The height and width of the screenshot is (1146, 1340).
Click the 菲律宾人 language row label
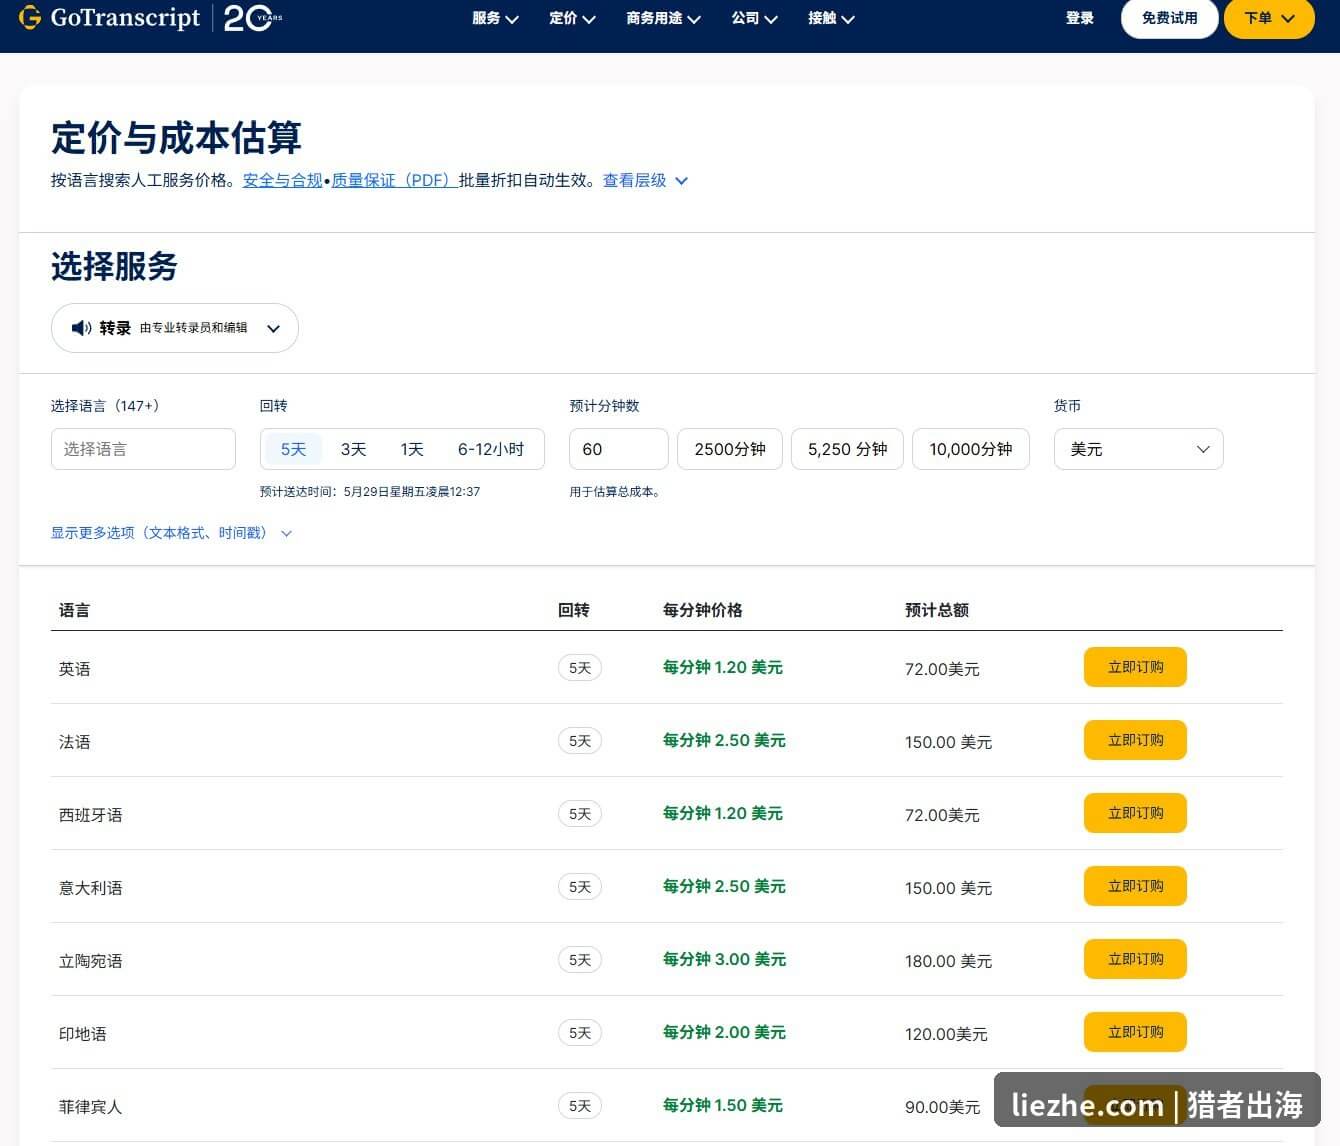(x=91, y=1107)
